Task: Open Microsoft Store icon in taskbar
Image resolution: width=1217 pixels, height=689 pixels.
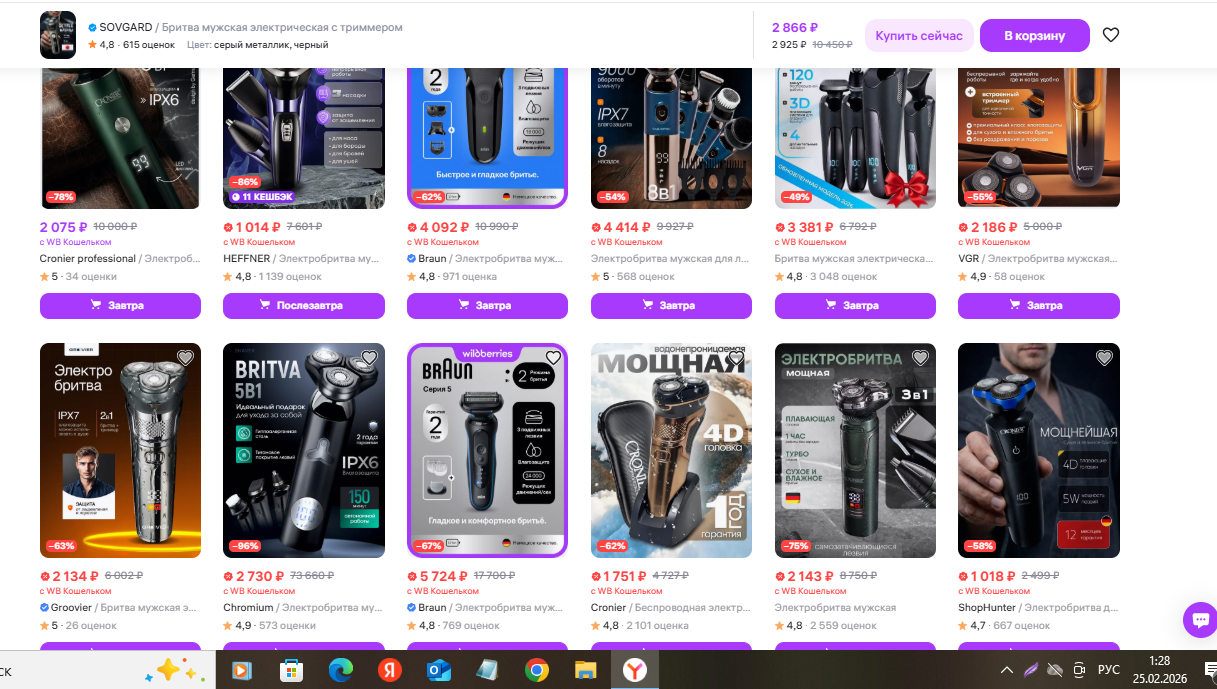Action: (291, 670)
